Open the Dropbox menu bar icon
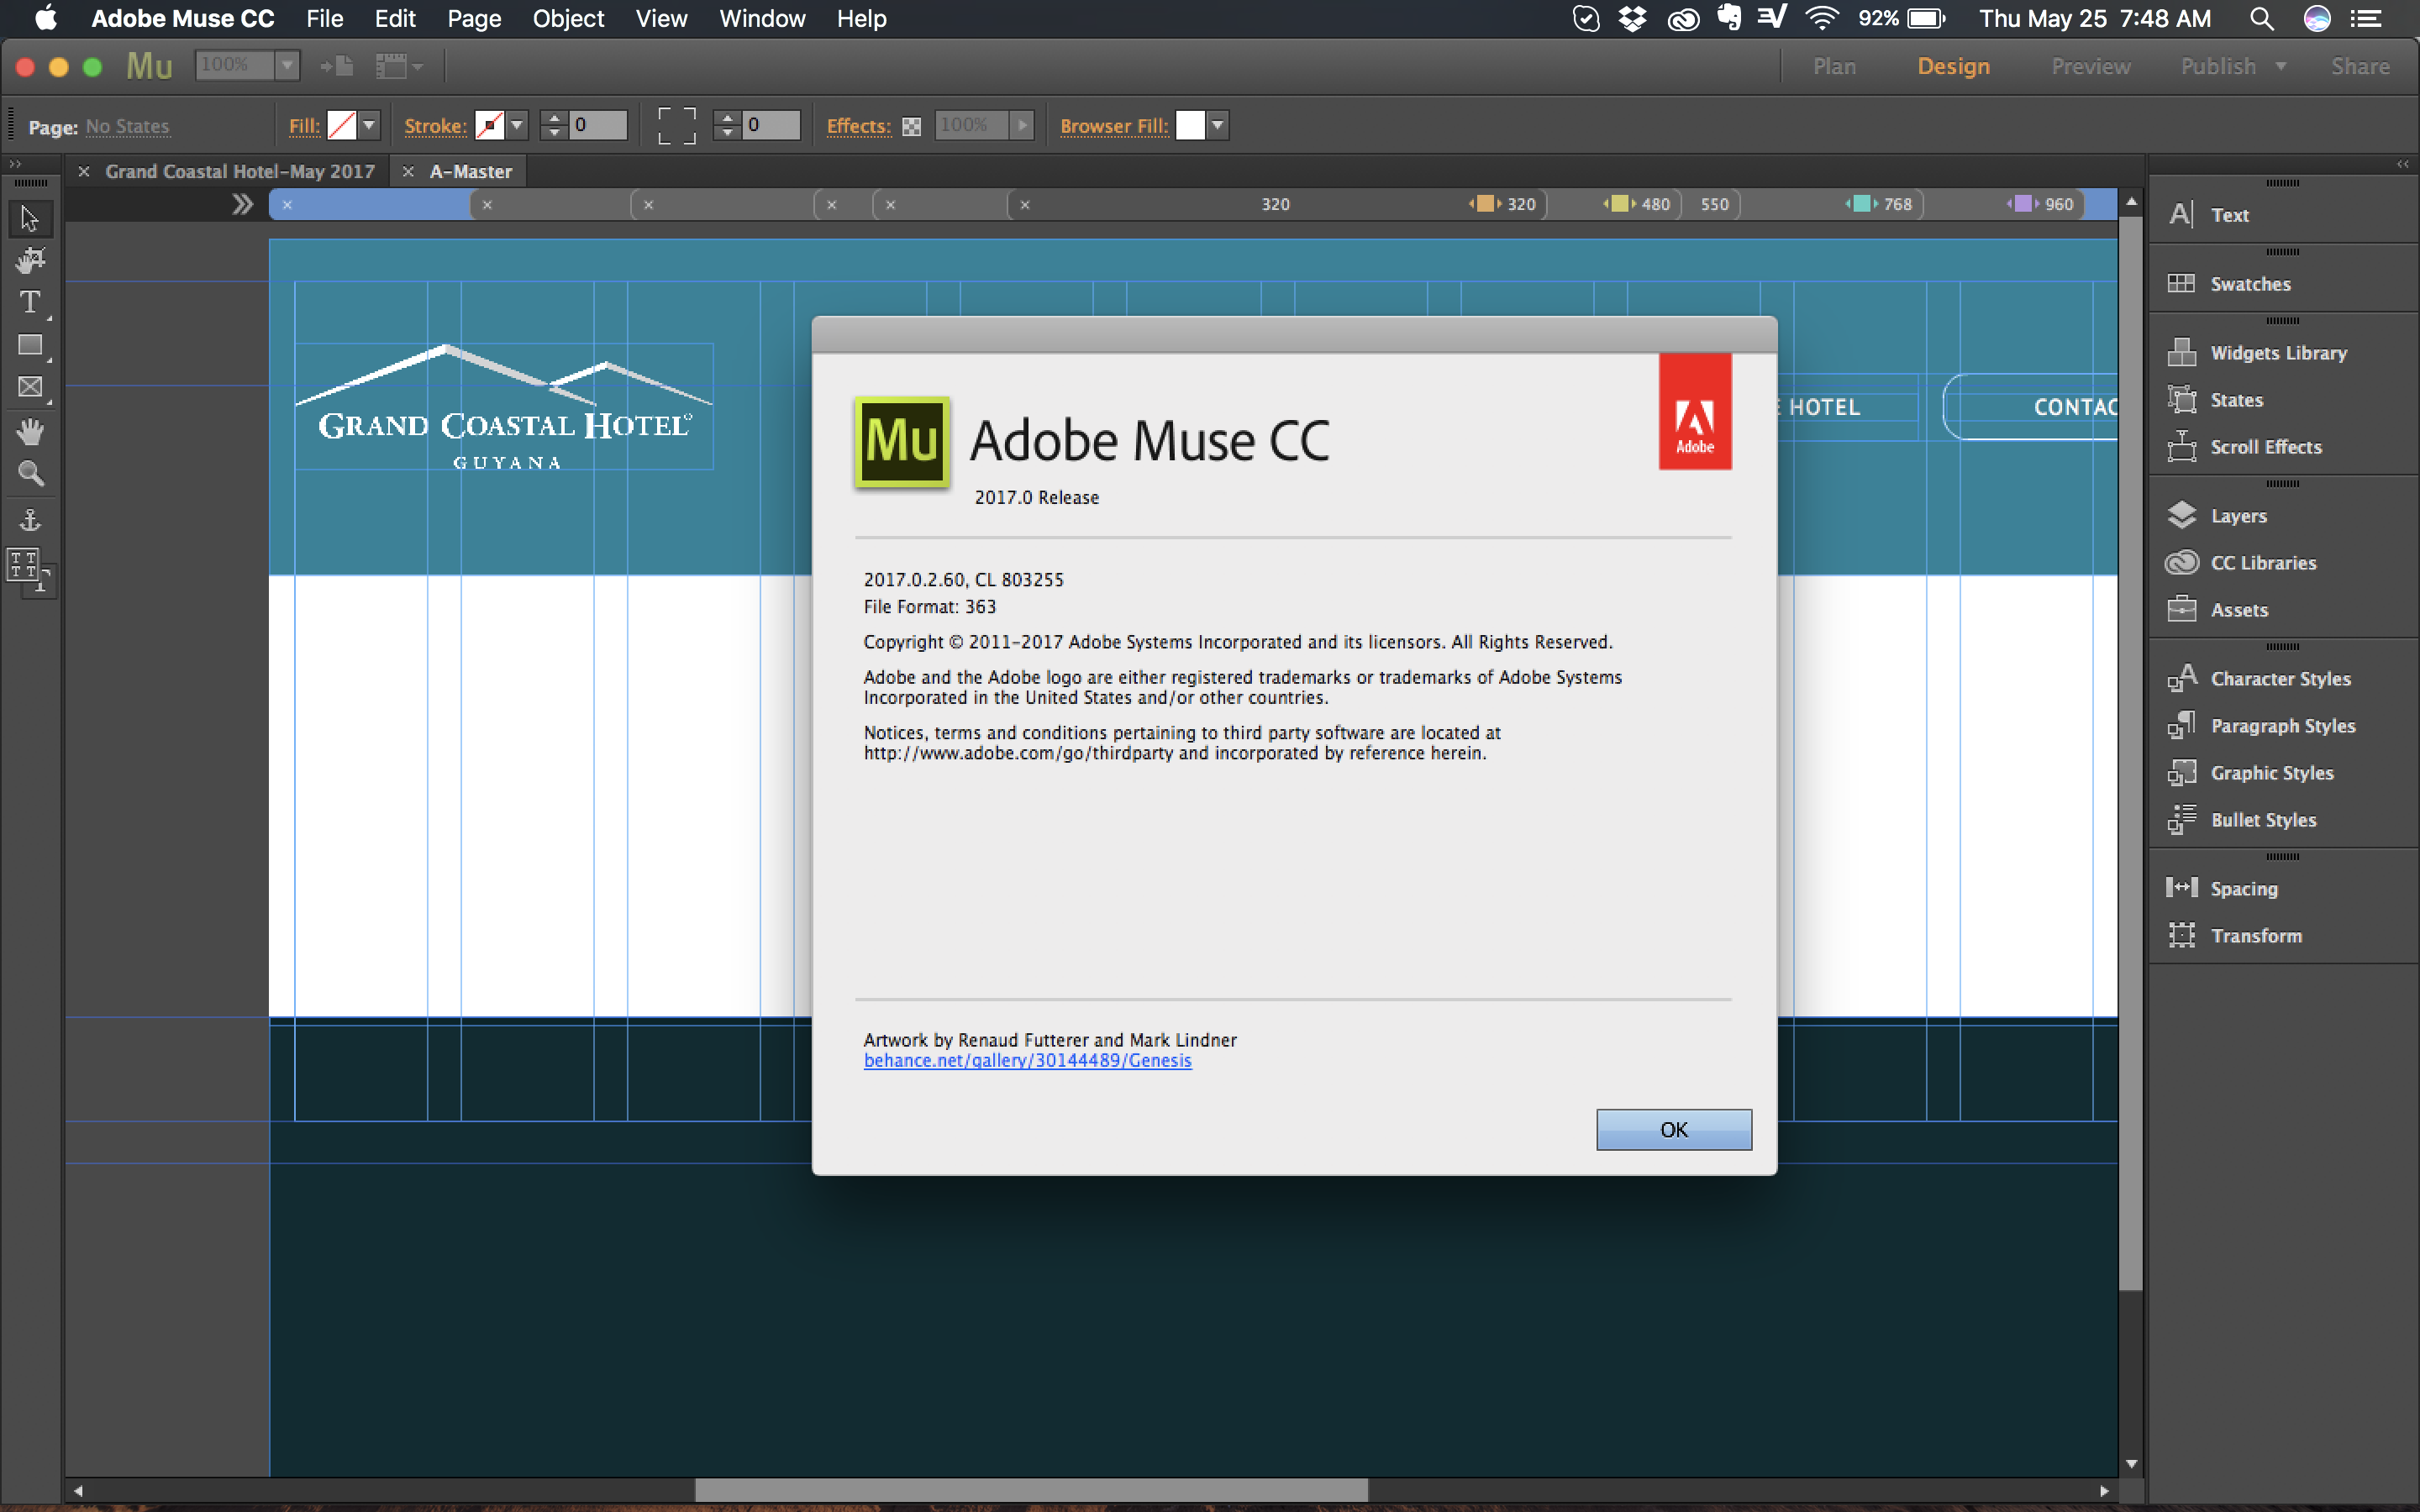Screen dimensions: 2420x1512 click(x=1632, y=19)
